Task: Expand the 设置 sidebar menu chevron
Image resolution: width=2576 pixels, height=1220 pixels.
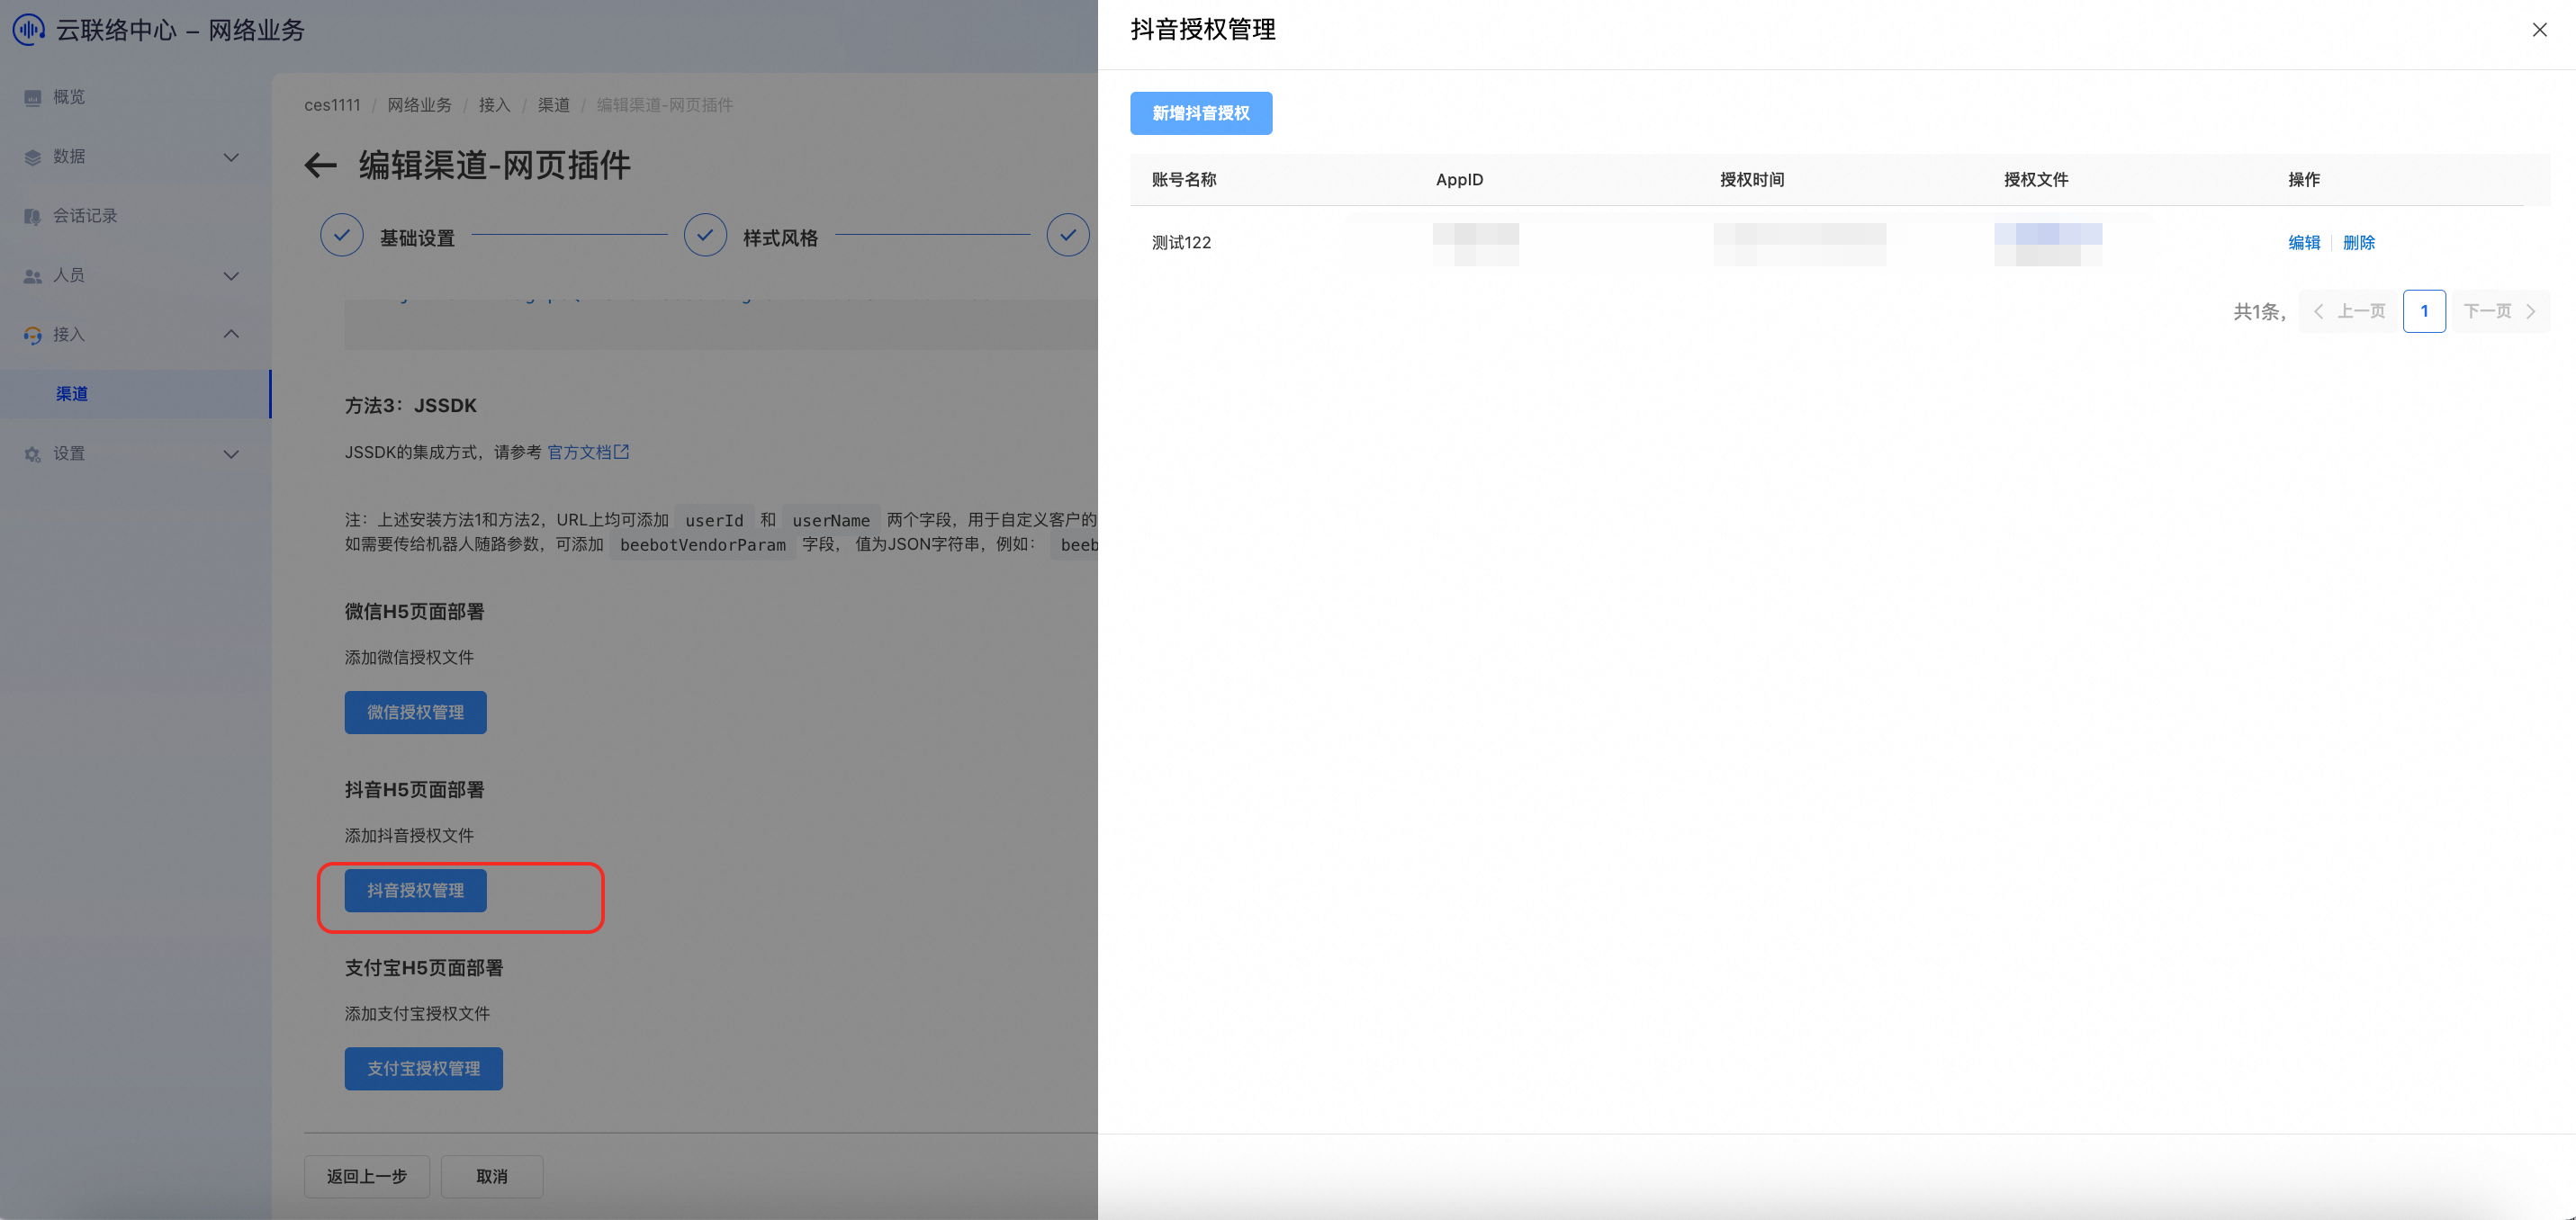Action: click(x=231, y=454)
